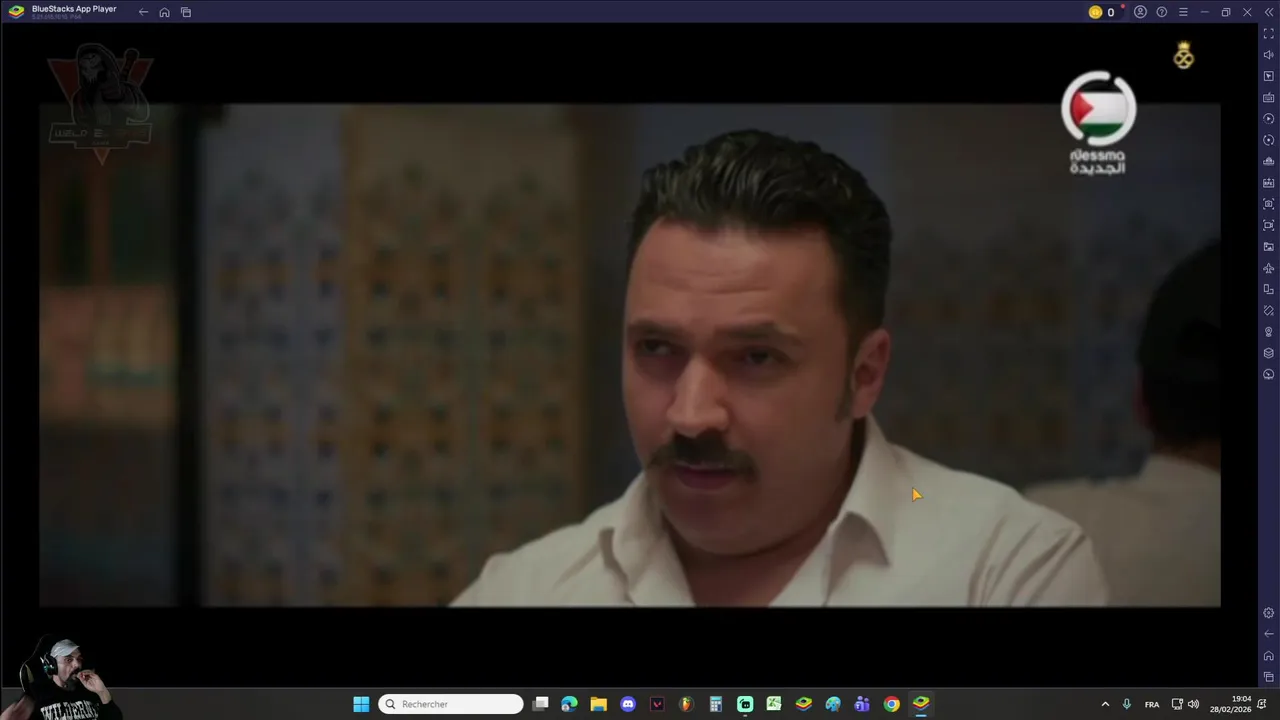Click the rotate screen sidebar icon
This screenshot has width=1280, height=720.
tap(1268, 289)
